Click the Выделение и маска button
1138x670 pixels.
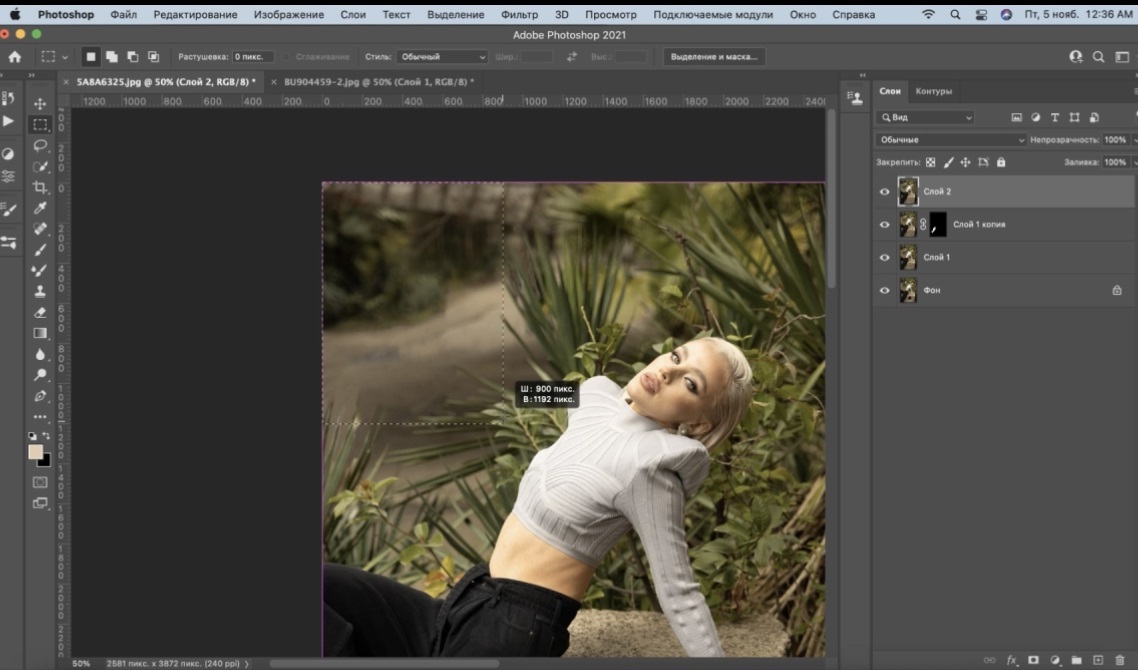[x=714, y=57]
